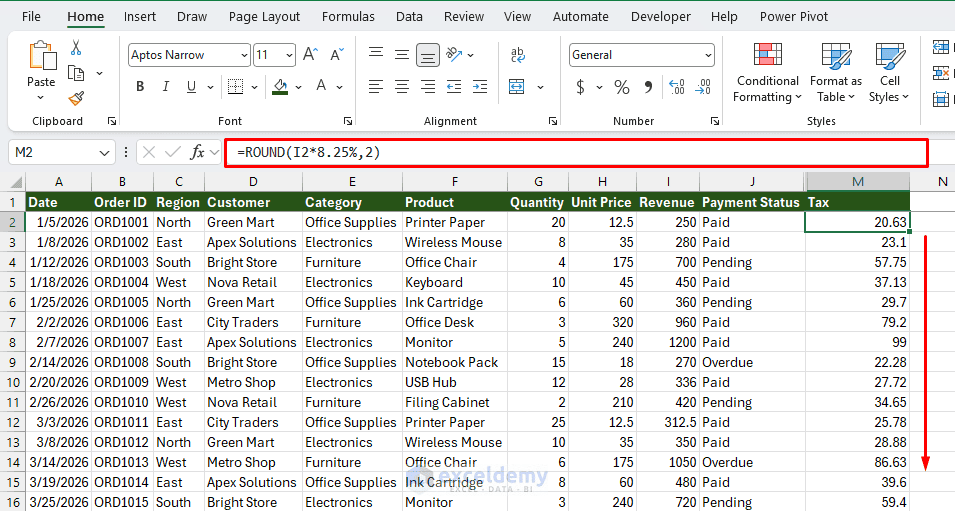Click Increase Decimal icon

pyautogui.click(x=677, y=87)
